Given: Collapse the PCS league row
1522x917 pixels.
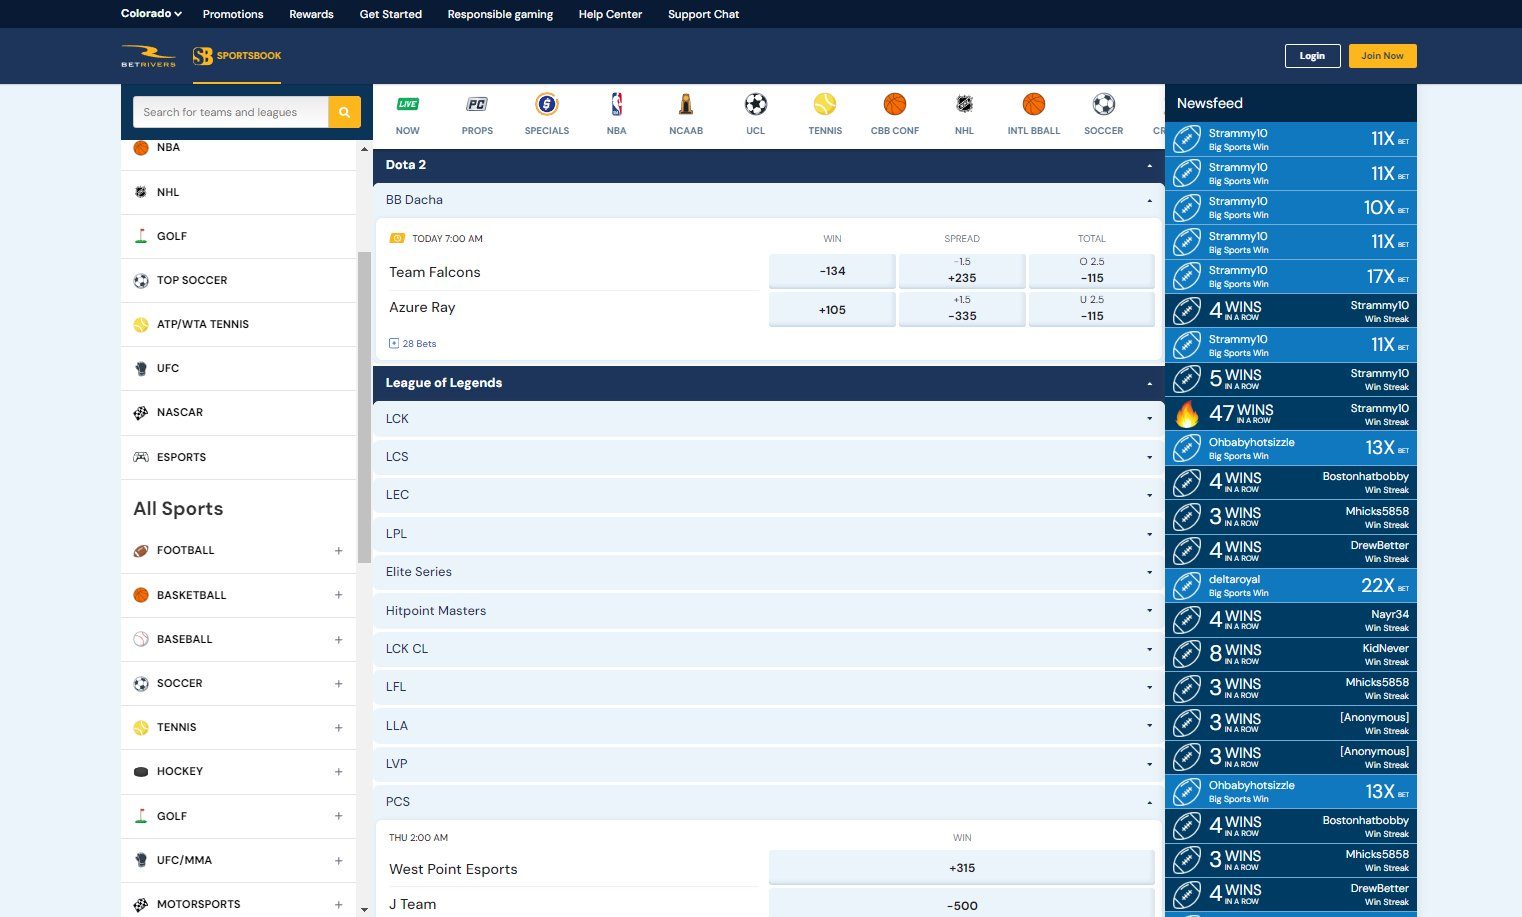Looking at the screenshot, I should tap(768, 802).
